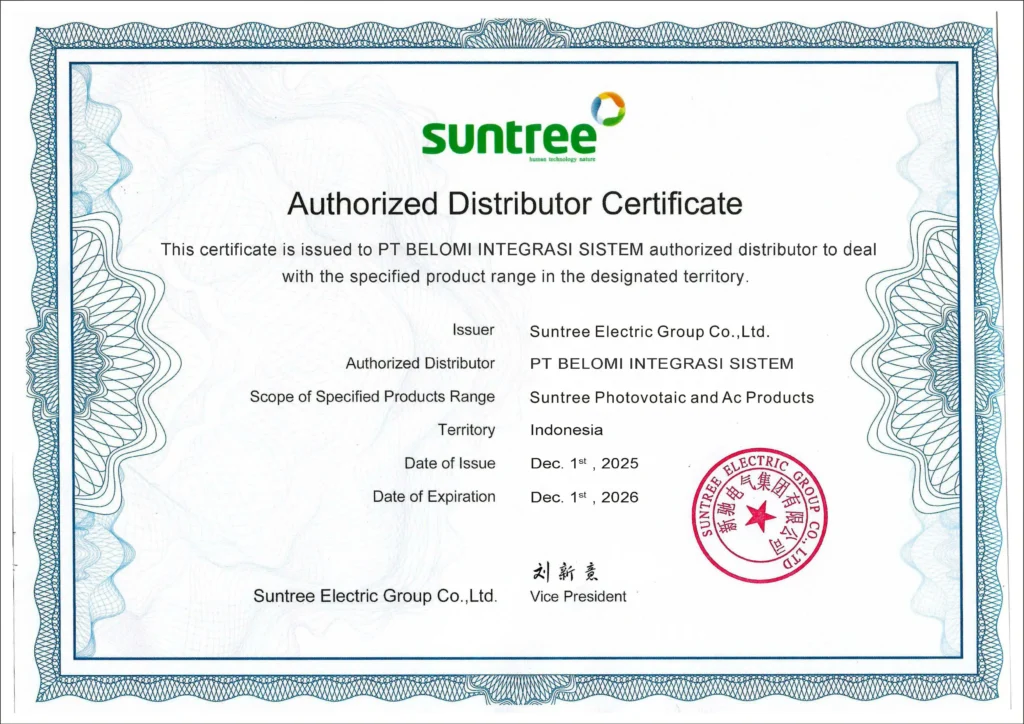Click the red Suntree Electric Group stamp
This screenshot has height=724, width=1024.
point(760,515)
